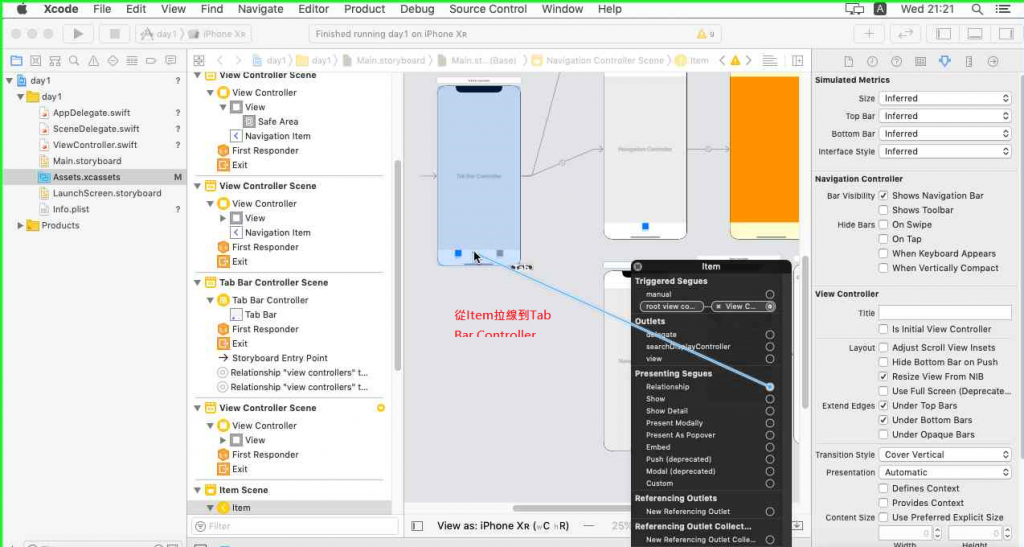Open the Report navigator
Screen dimensions: 1024x547
[170, 61]
